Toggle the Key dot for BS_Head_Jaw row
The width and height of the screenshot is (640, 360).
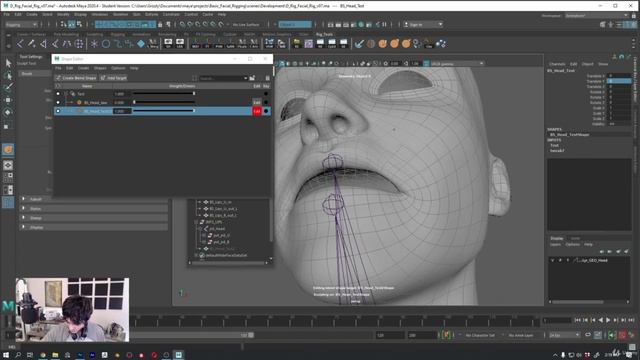(x=266, y=102)
